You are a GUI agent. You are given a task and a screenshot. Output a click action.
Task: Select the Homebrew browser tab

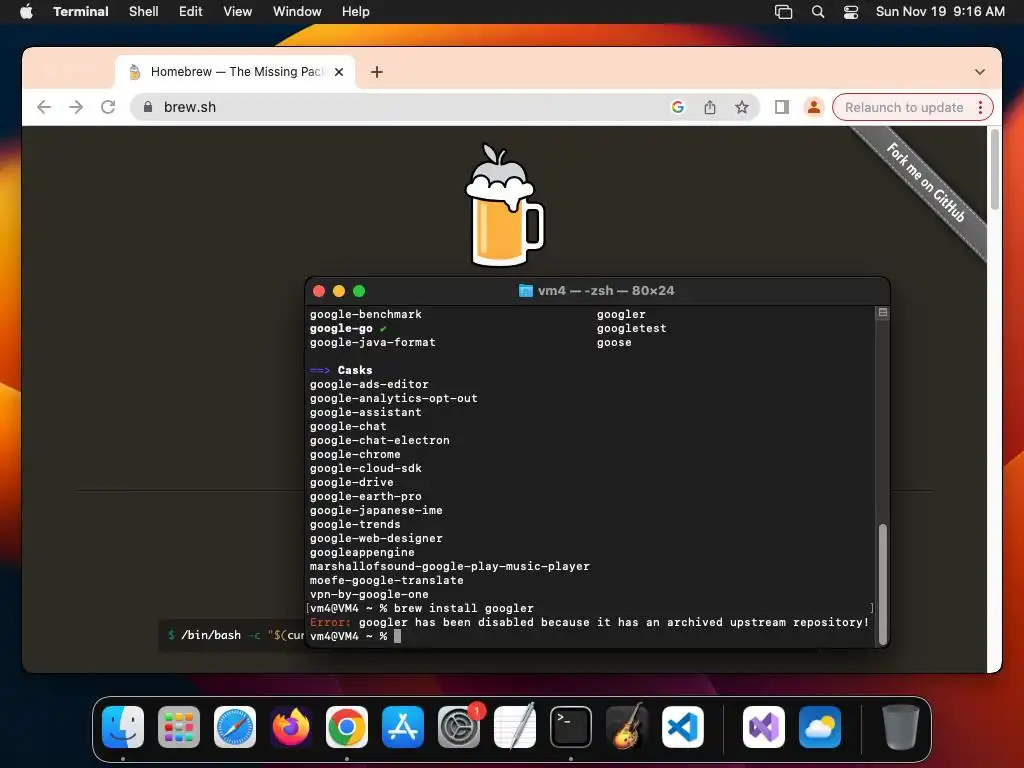pyautogui.click(x=235, y=72)
